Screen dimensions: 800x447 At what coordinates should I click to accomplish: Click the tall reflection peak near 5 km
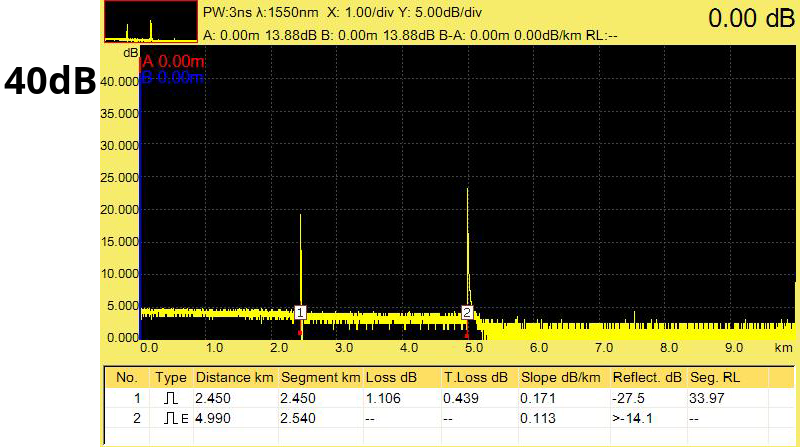coord(467,247)
